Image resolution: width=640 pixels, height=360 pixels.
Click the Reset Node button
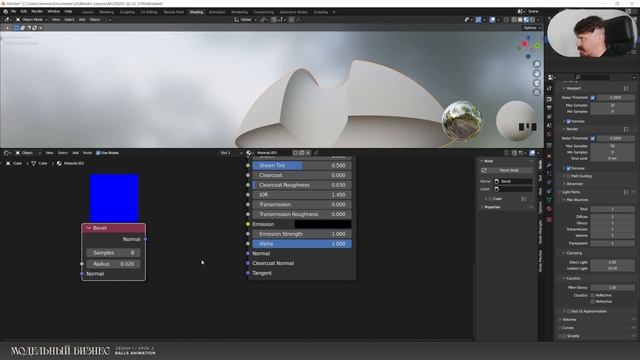point(506,170)
